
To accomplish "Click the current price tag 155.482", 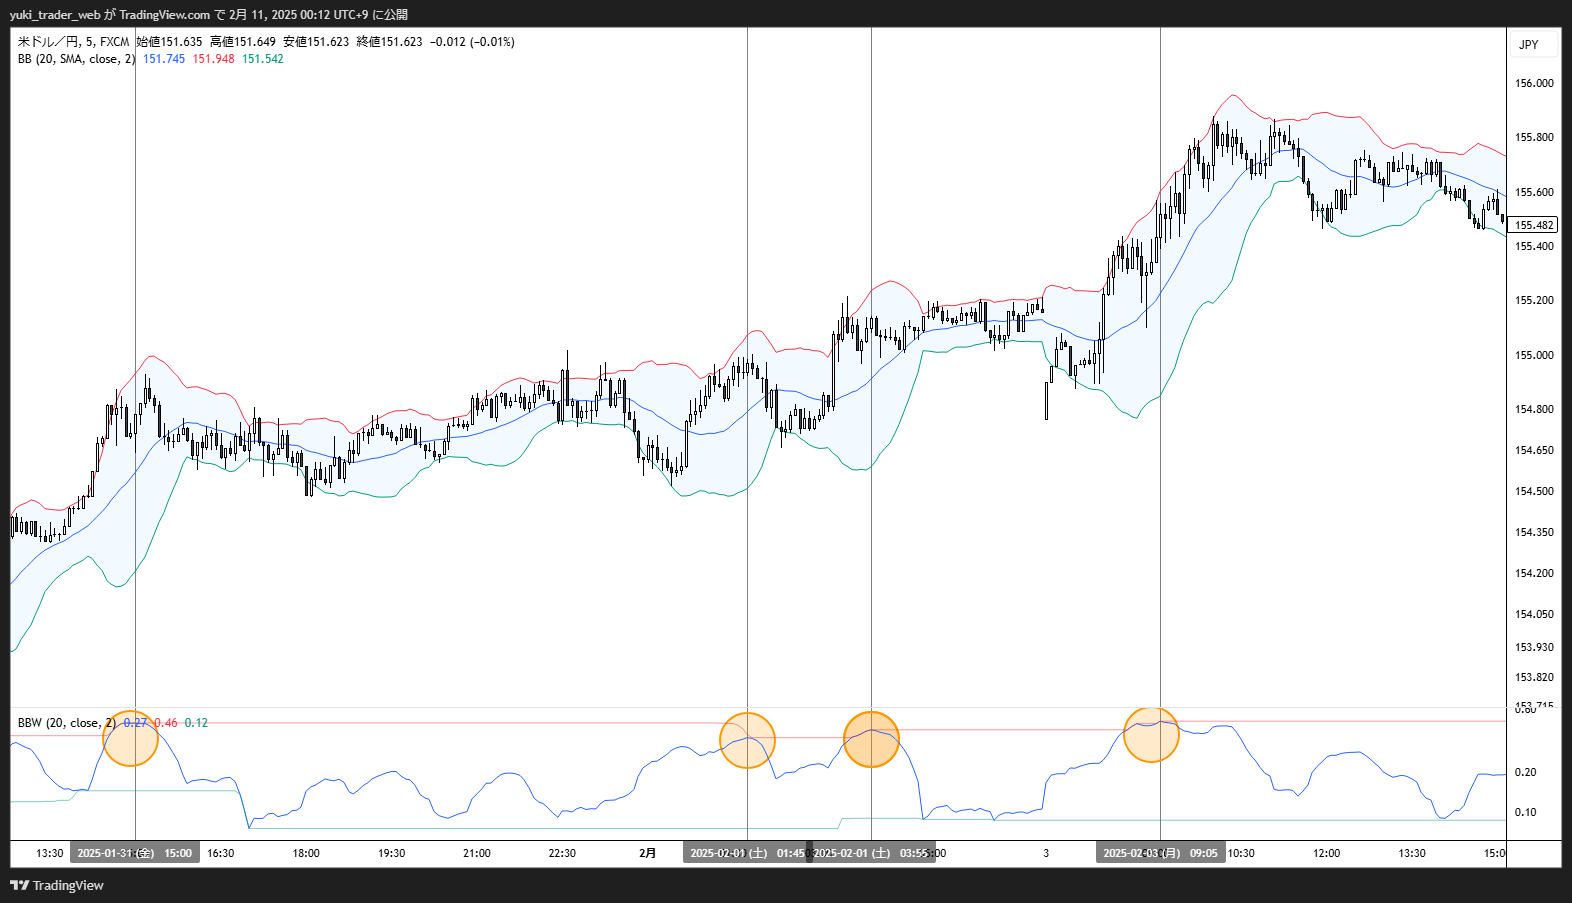I will tap(1533, 225).
